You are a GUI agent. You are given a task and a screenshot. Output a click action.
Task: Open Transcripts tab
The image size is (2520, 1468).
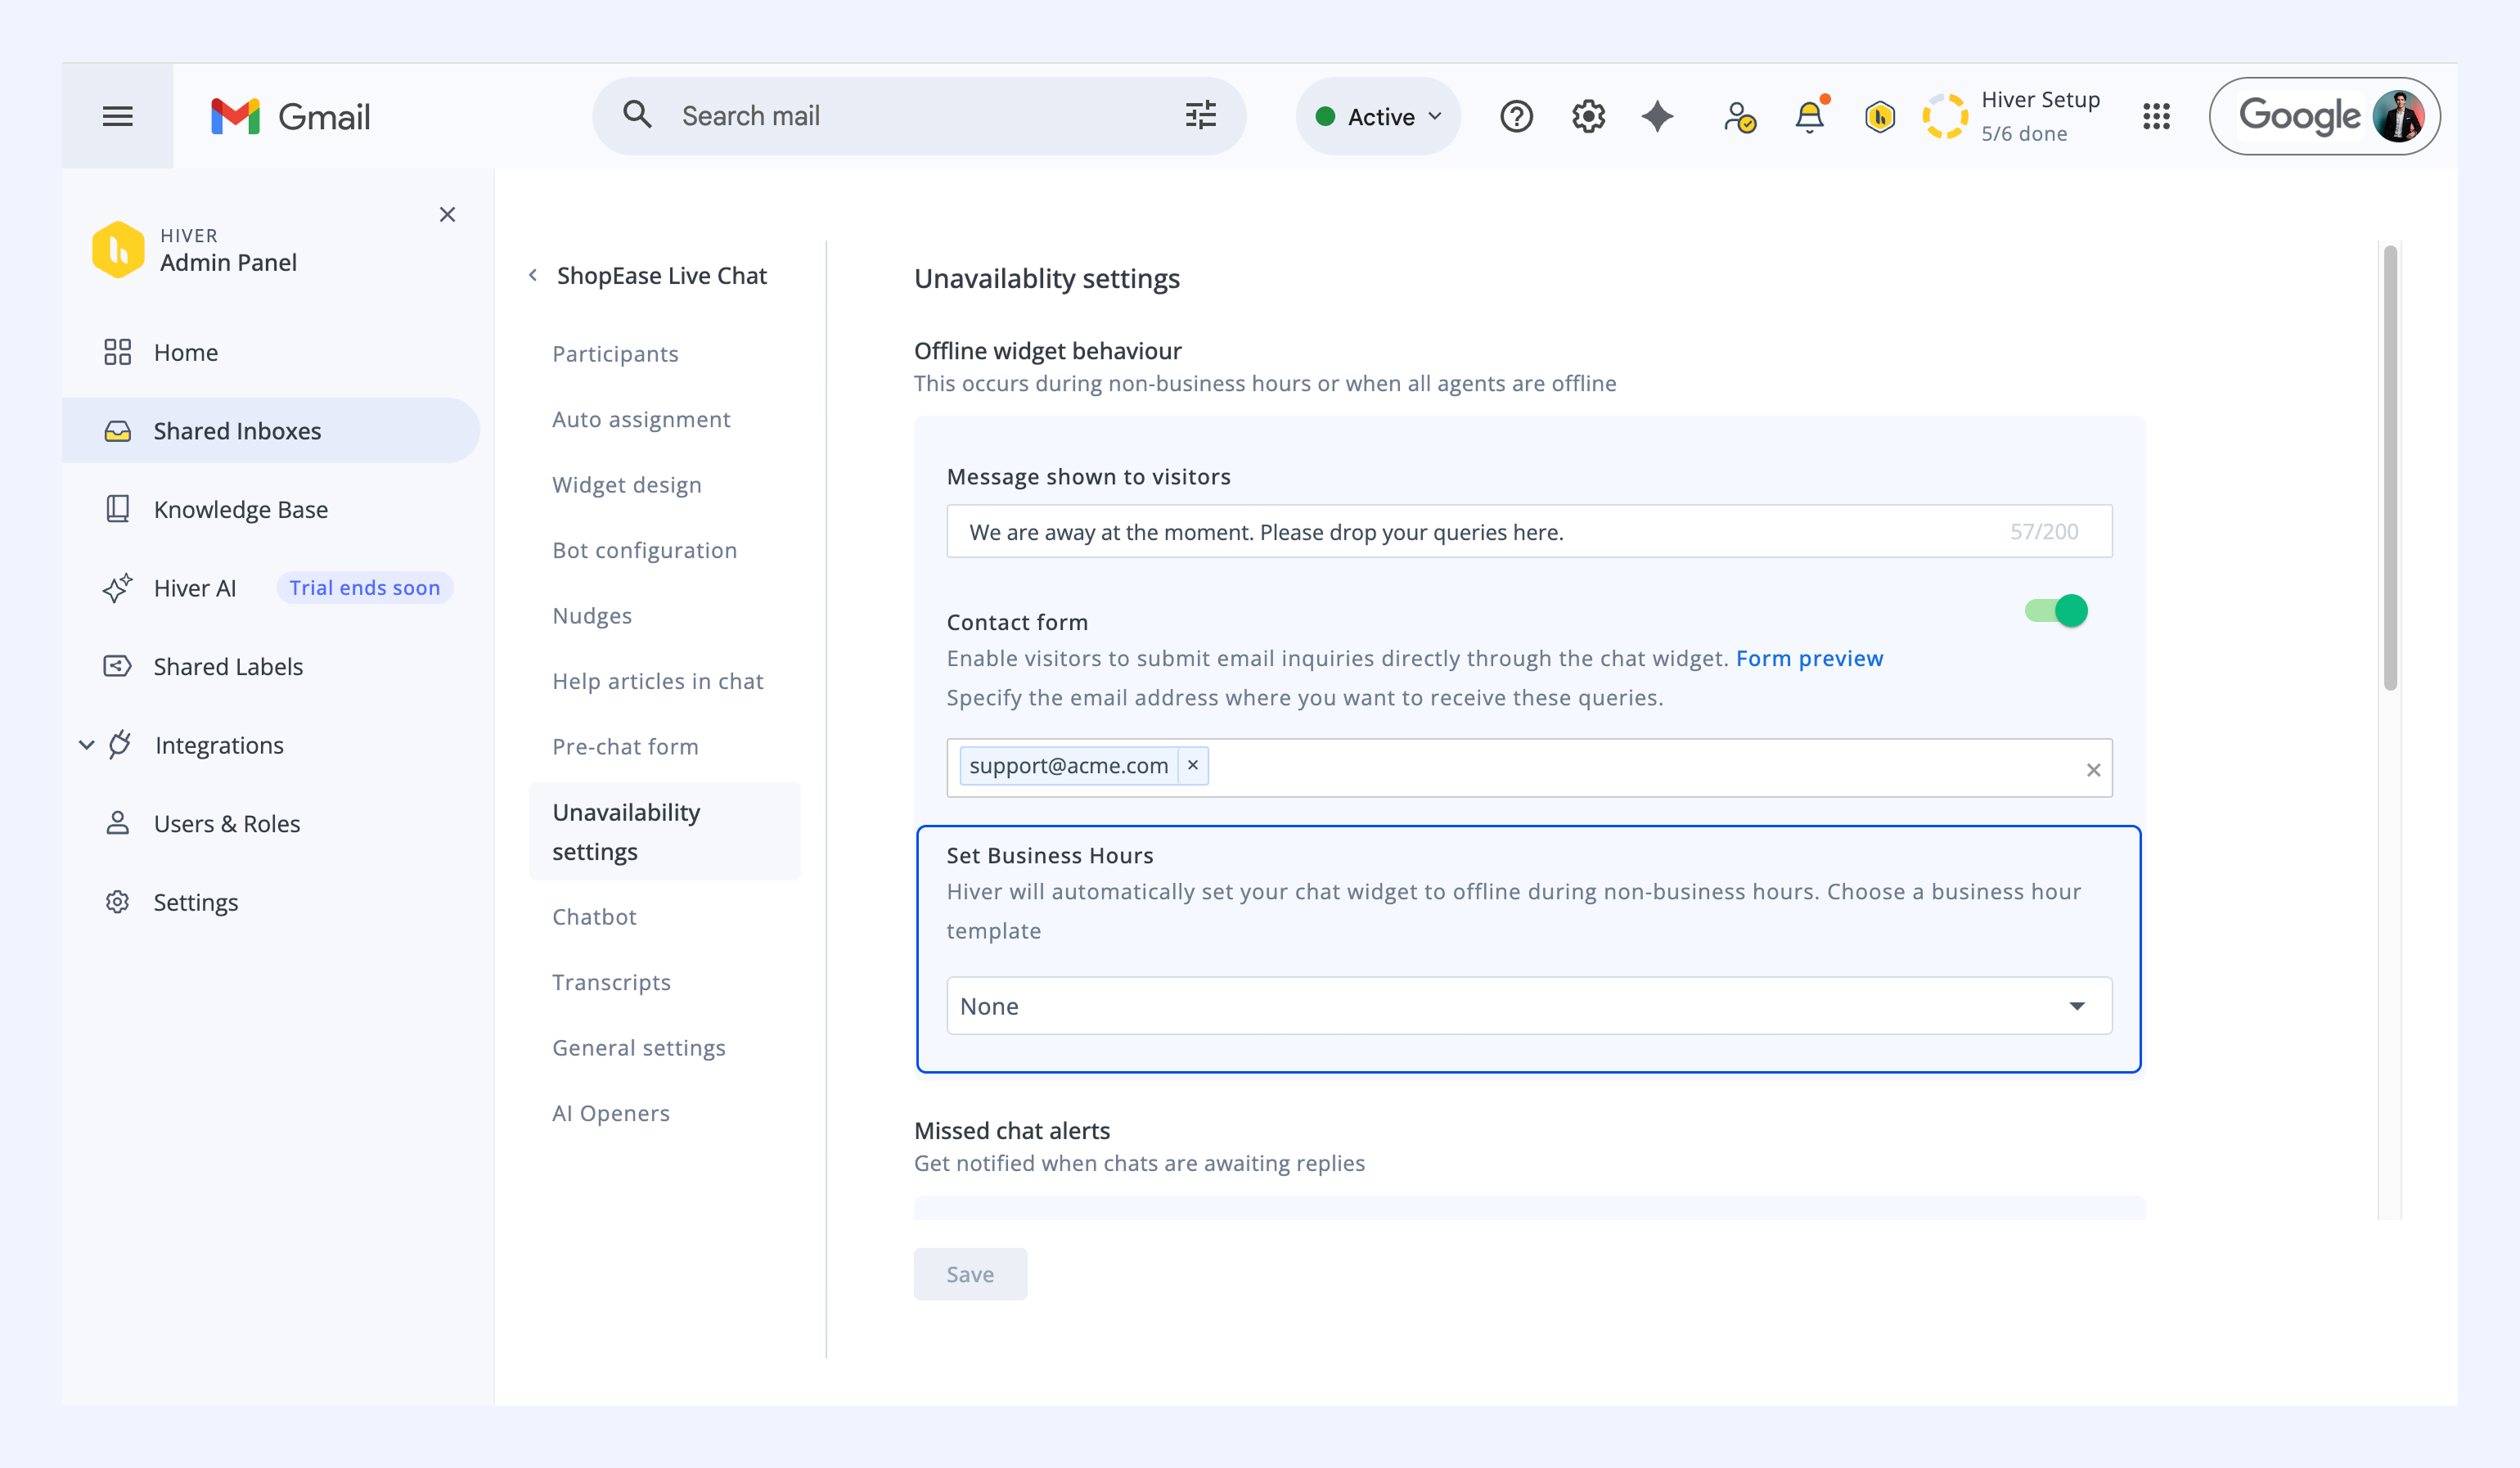(611, 982)
